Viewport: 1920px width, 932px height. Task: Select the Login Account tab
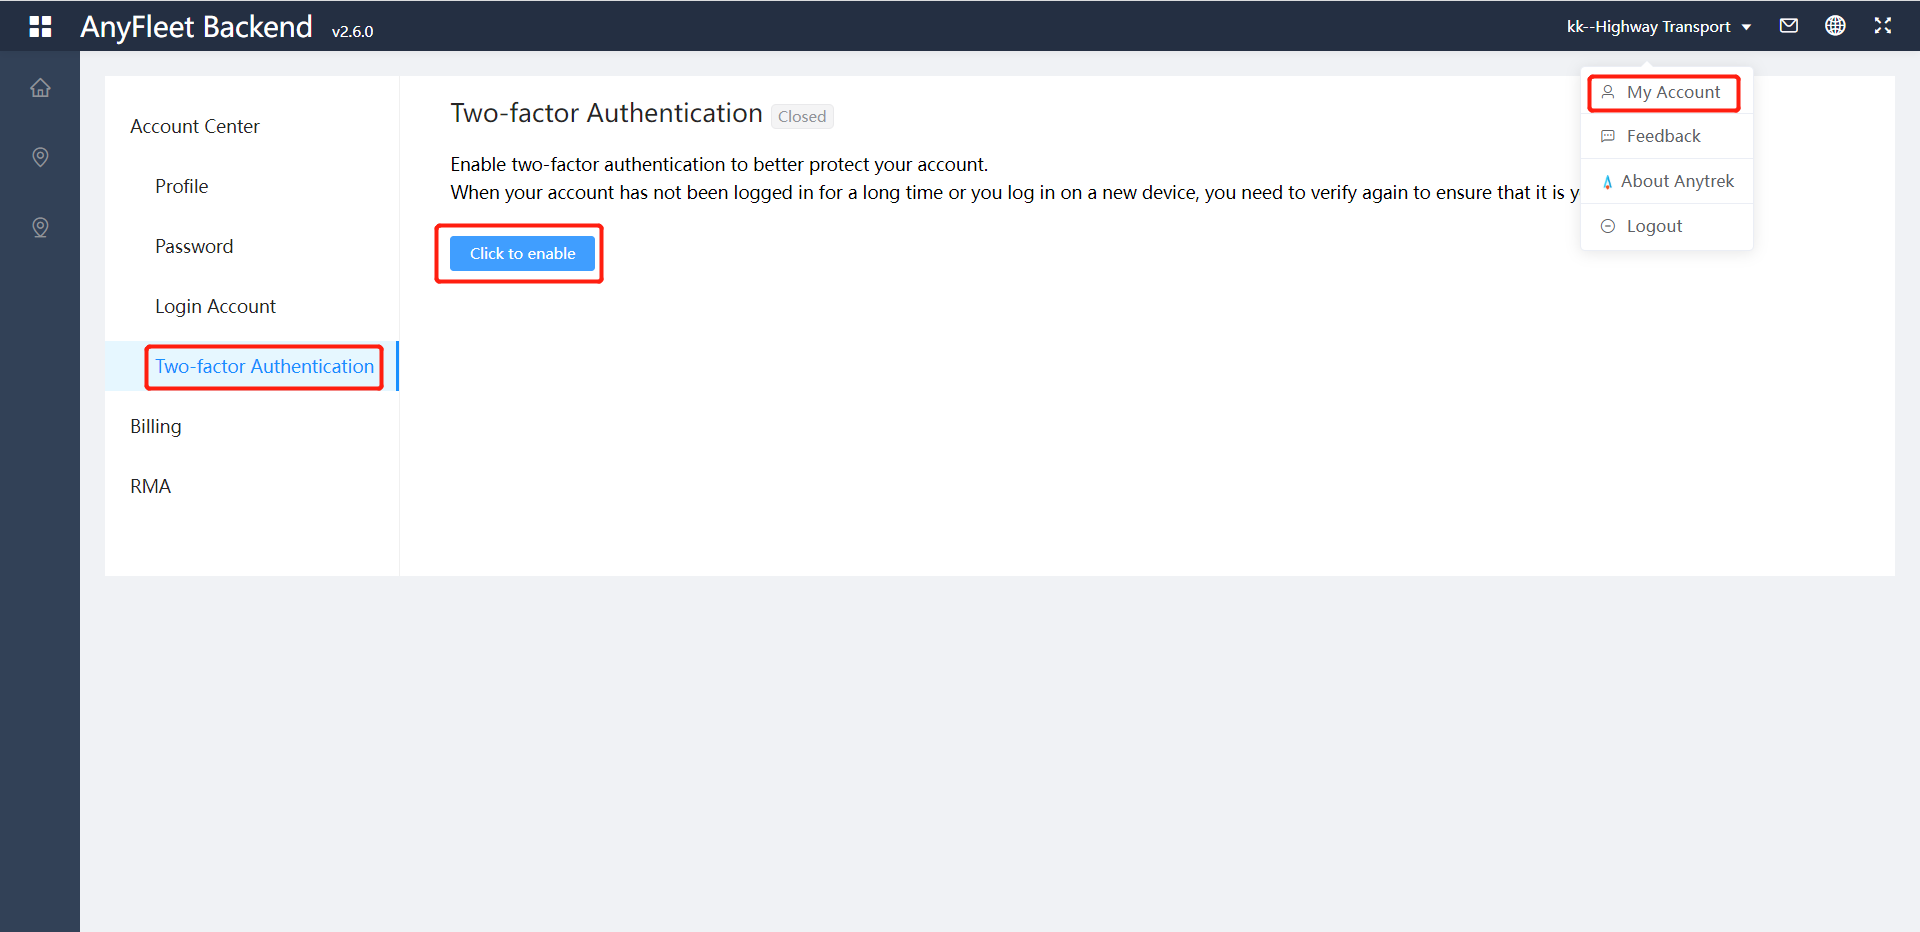[215, 306]
